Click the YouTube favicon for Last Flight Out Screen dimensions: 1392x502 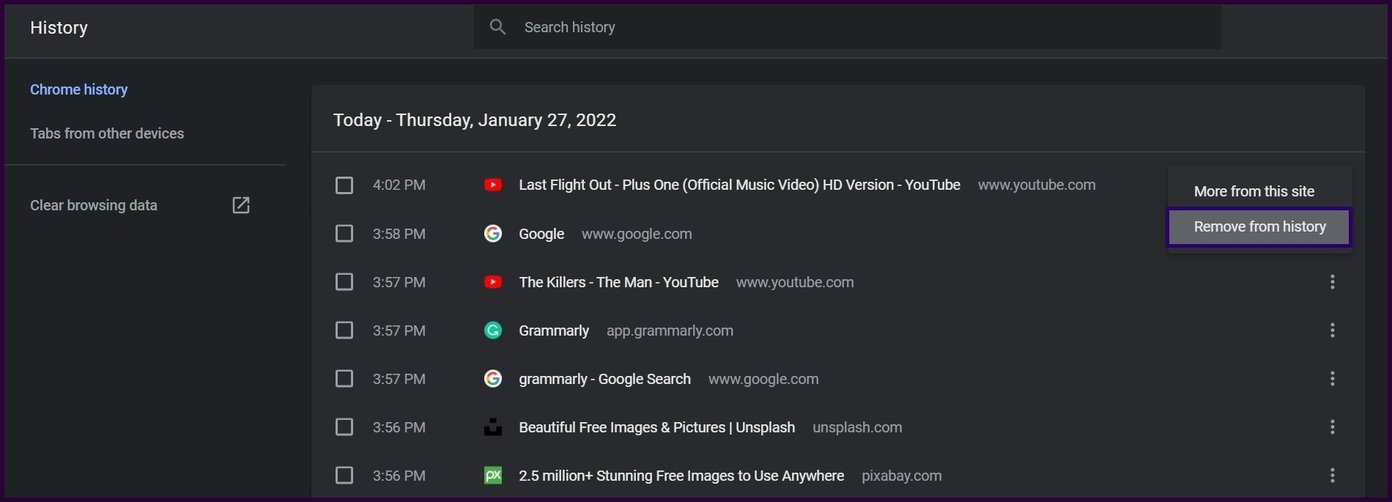pos(493,185)
